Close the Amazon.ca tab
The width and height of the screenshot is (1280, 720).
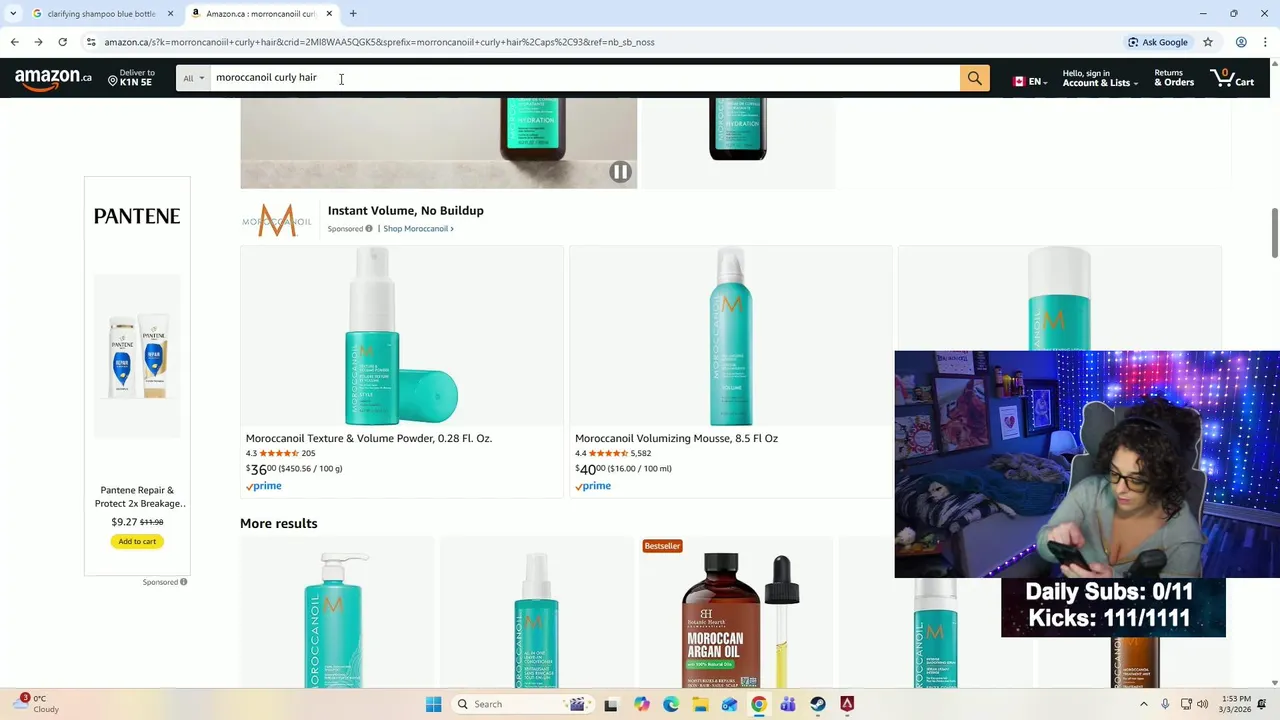tap(329, 14)
